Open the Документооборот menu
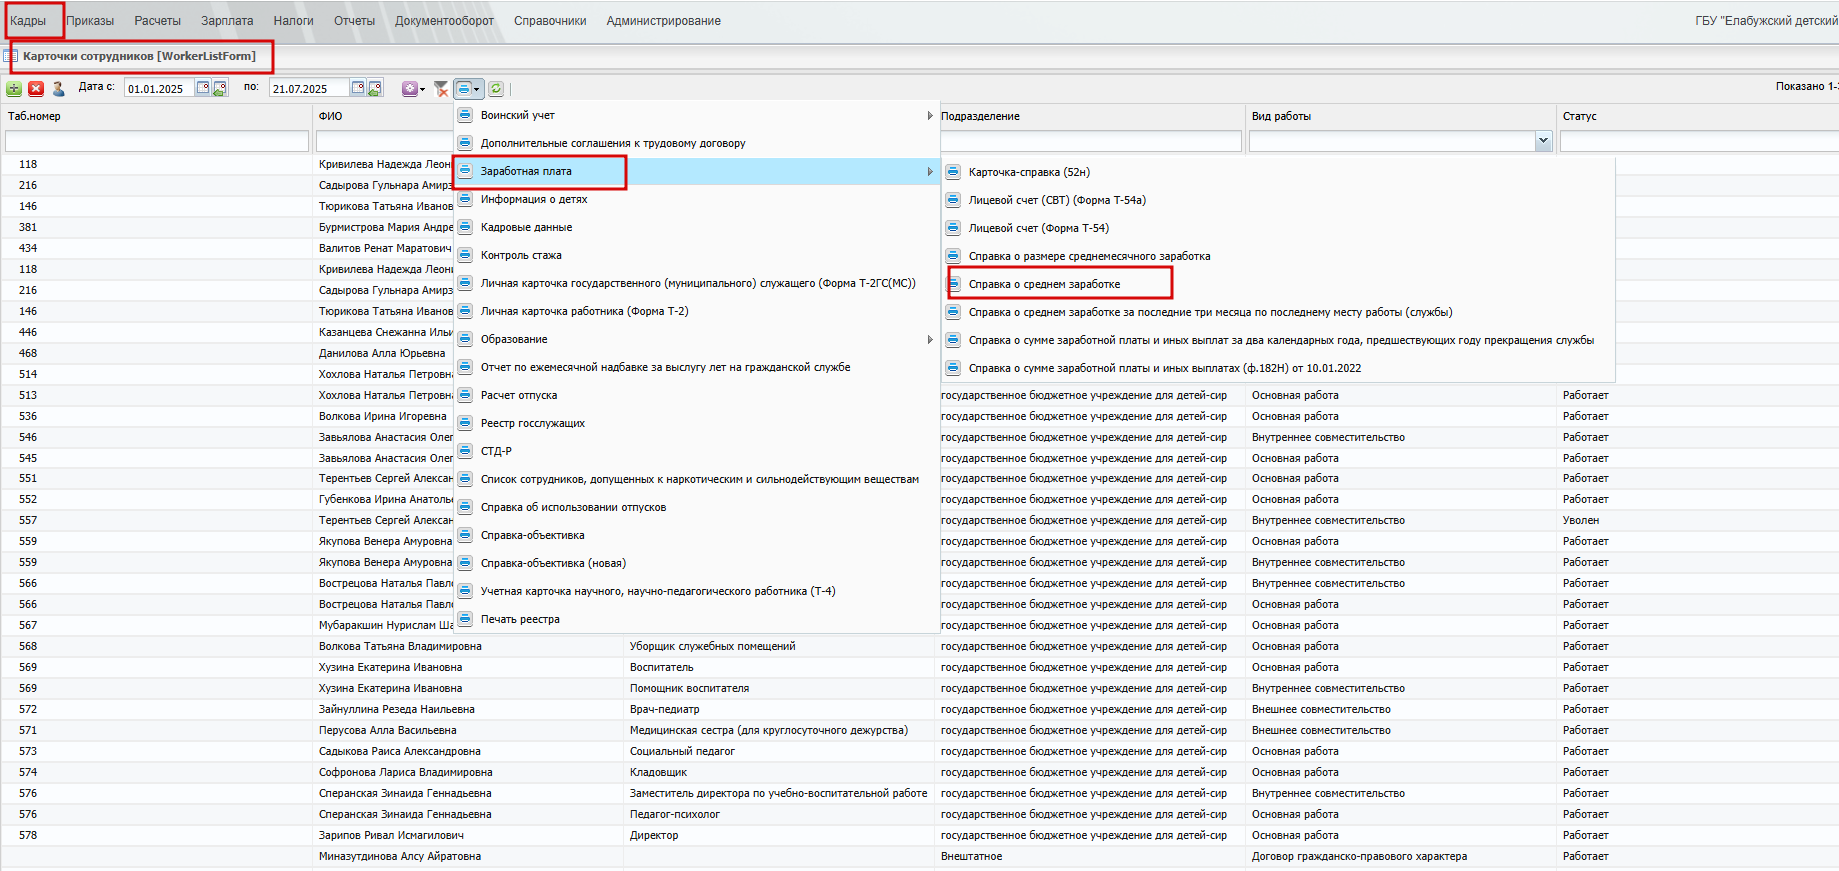Image resolution: width=1839 pixels, height=871 pixels. 444,20
